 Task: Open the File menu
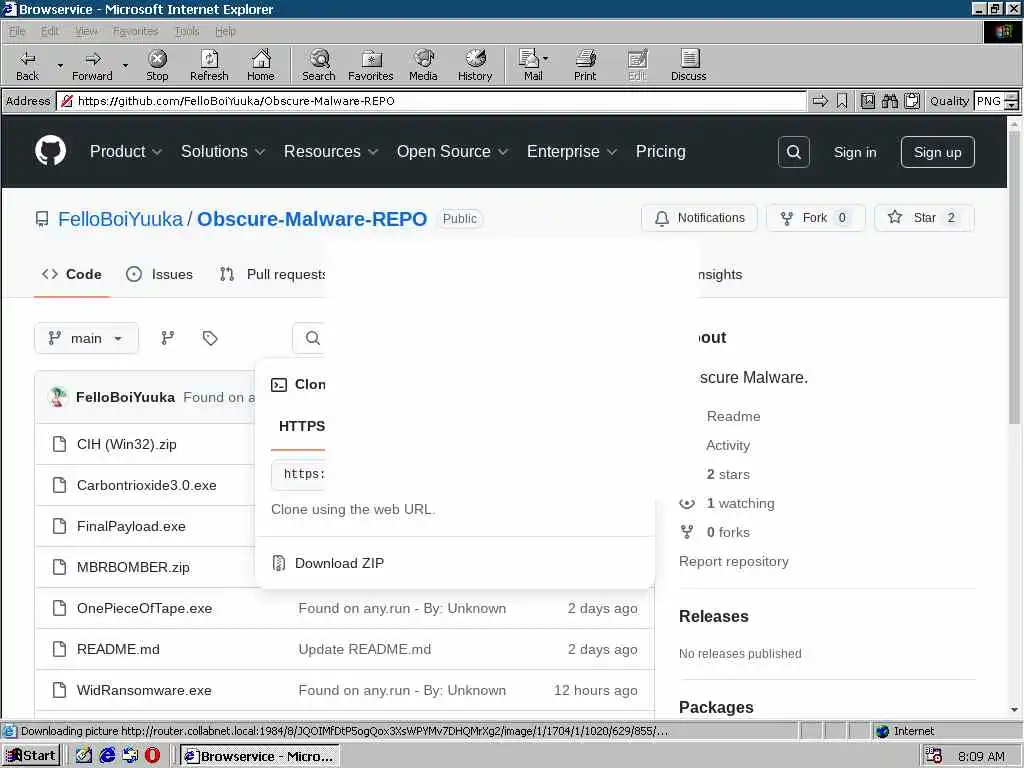tap(17, 31)
